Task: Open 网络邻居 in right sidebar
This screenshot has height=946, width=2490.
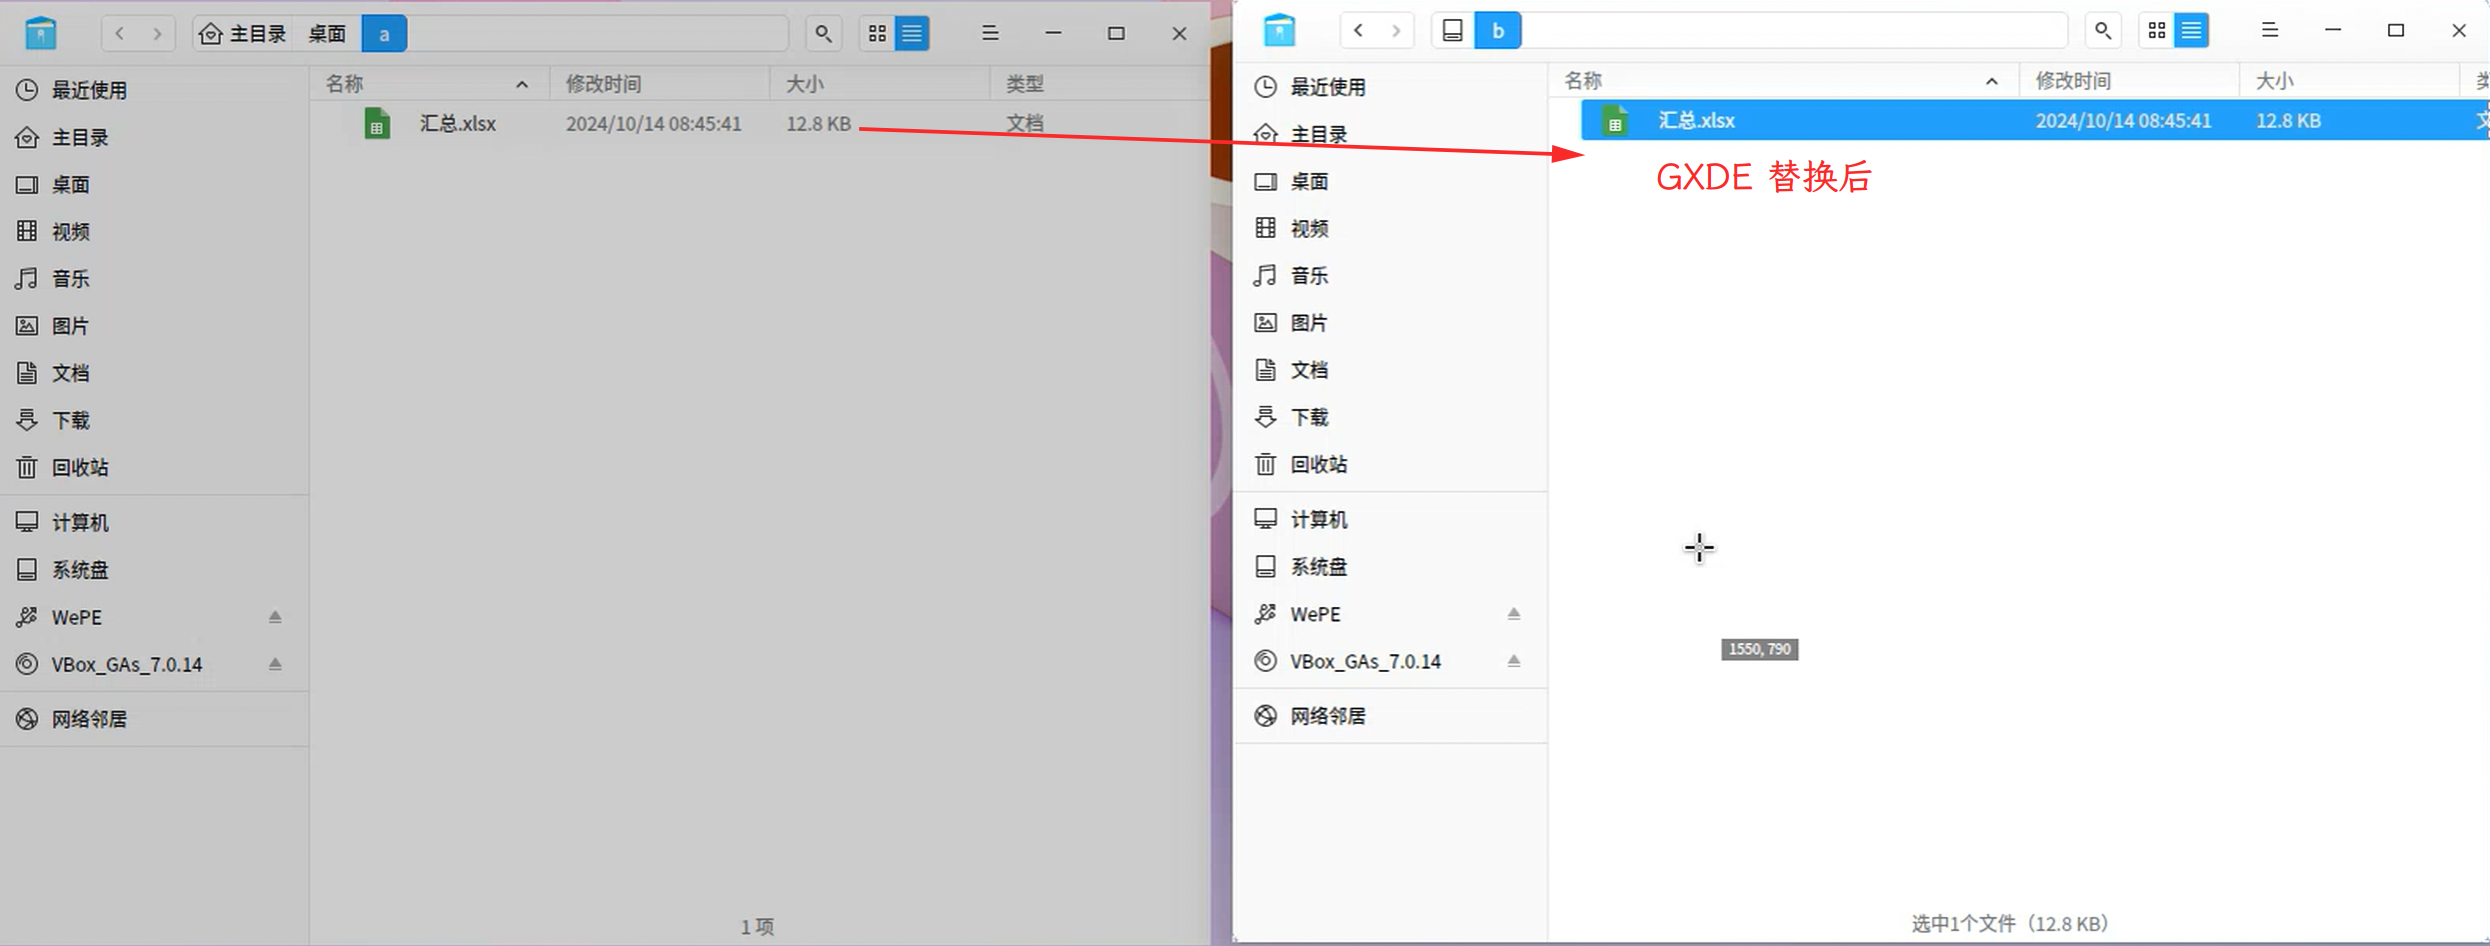Action: (x=1391, y=716)
